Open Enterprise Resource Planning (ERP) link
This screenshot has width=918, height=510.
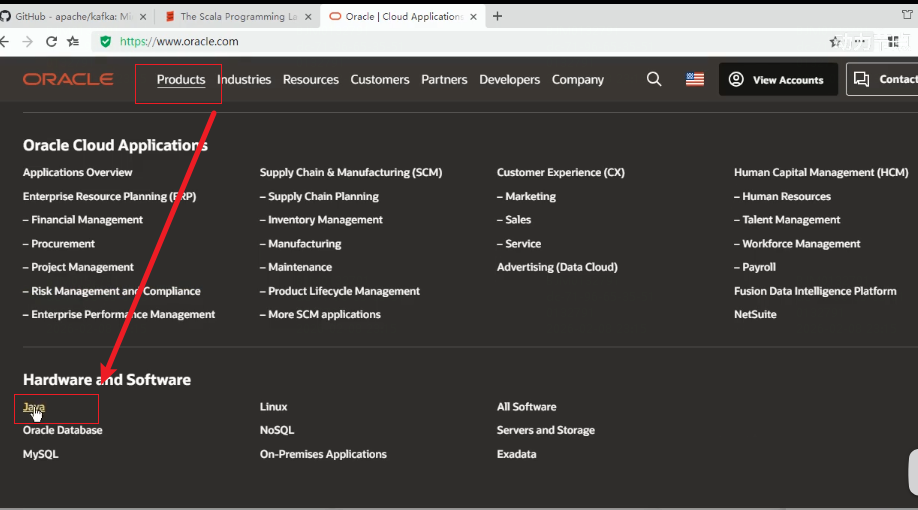[109, 196]
